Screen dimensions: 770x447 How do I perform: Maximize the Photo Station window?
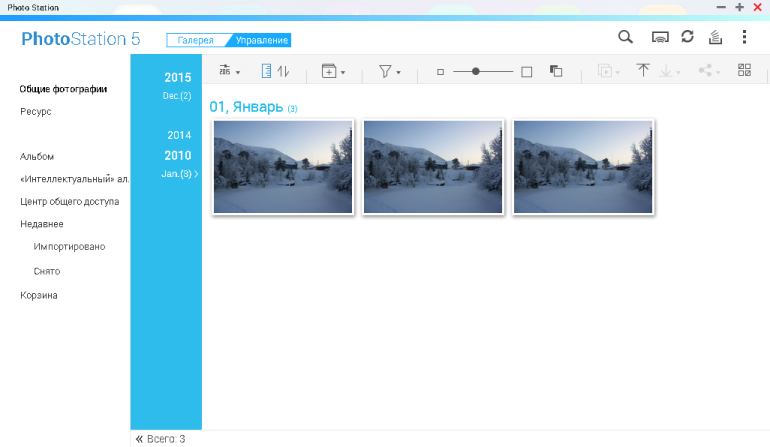click(740, 7)
